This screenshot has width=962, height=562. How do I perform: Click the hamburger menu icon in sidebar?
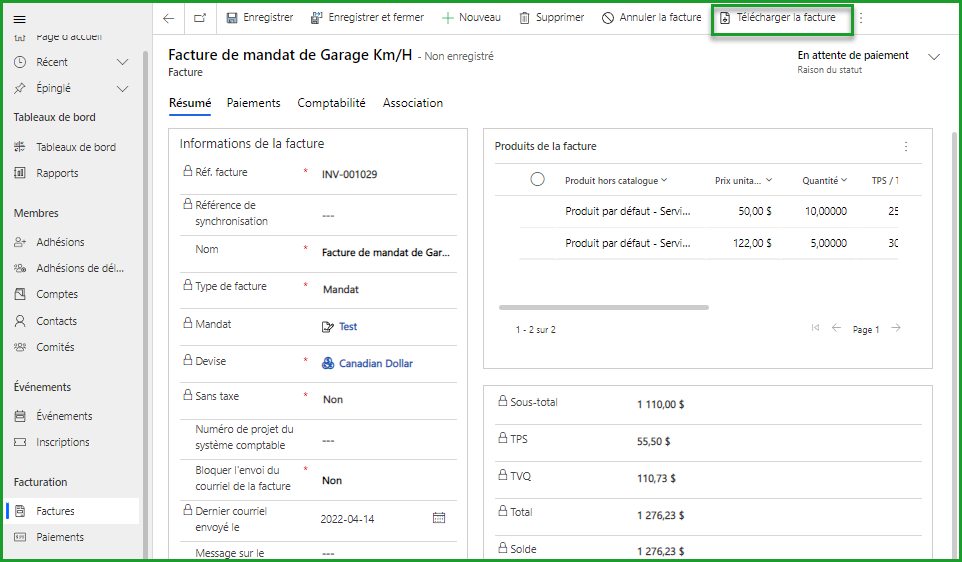[19, 19]
